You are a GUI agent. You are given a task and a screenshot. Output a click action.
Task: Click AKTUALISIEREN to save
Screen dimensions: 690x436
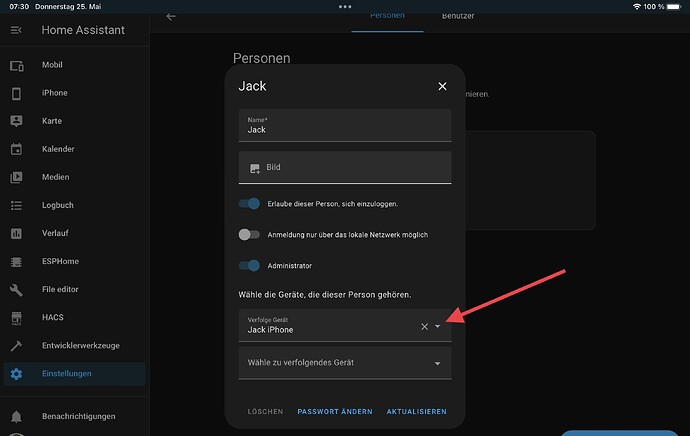coord(416,412)
